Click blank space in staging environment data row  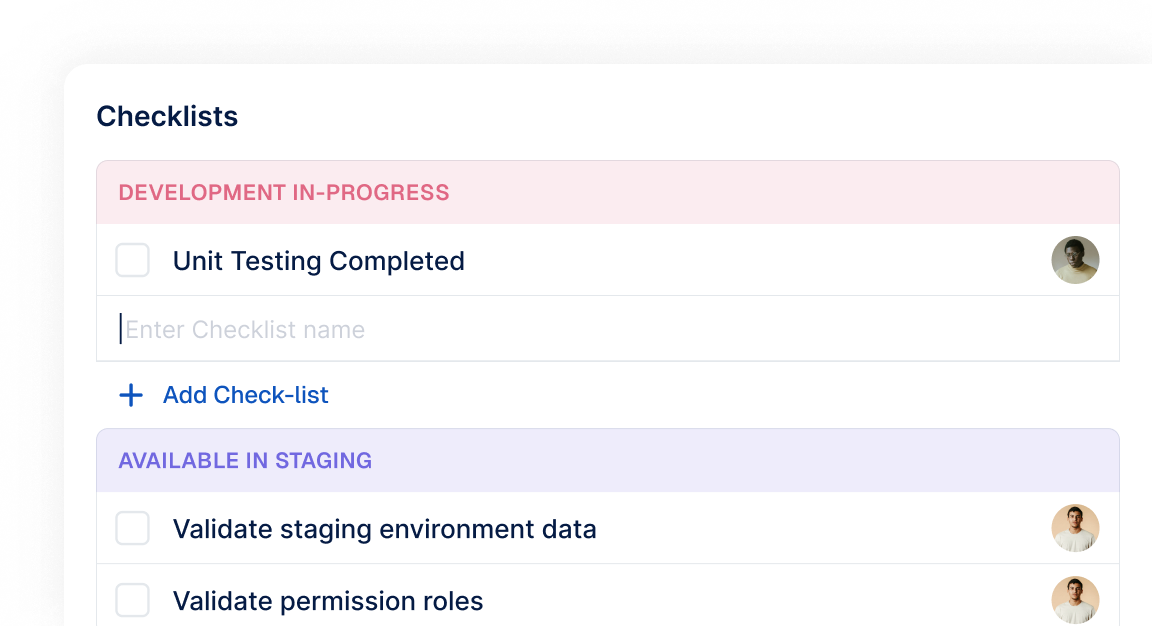[820, 529]
